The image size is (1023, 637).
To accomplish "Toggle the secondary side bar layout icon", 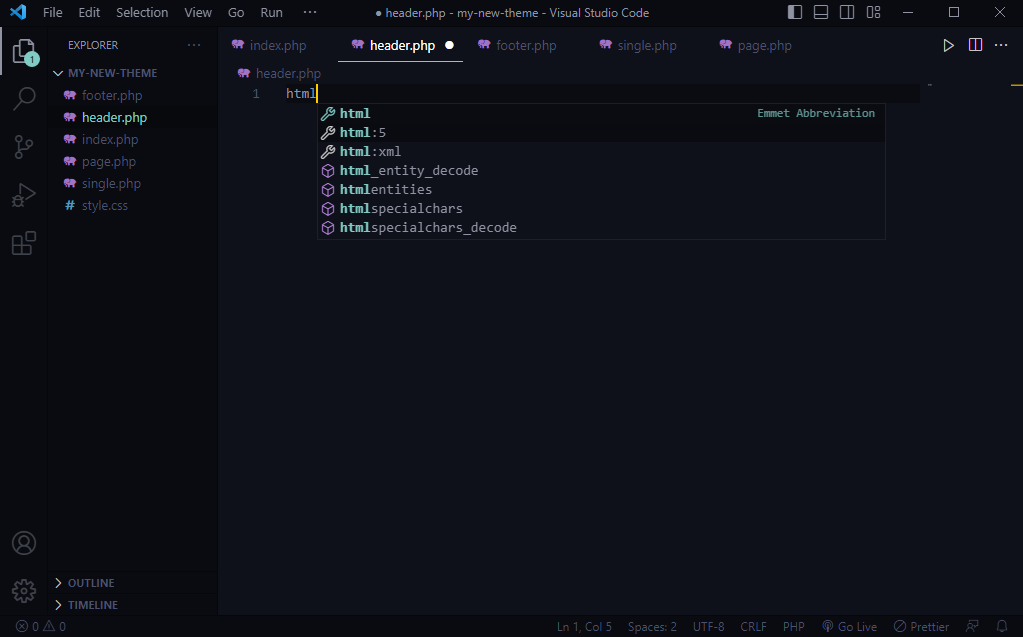I will pos(847,12).
